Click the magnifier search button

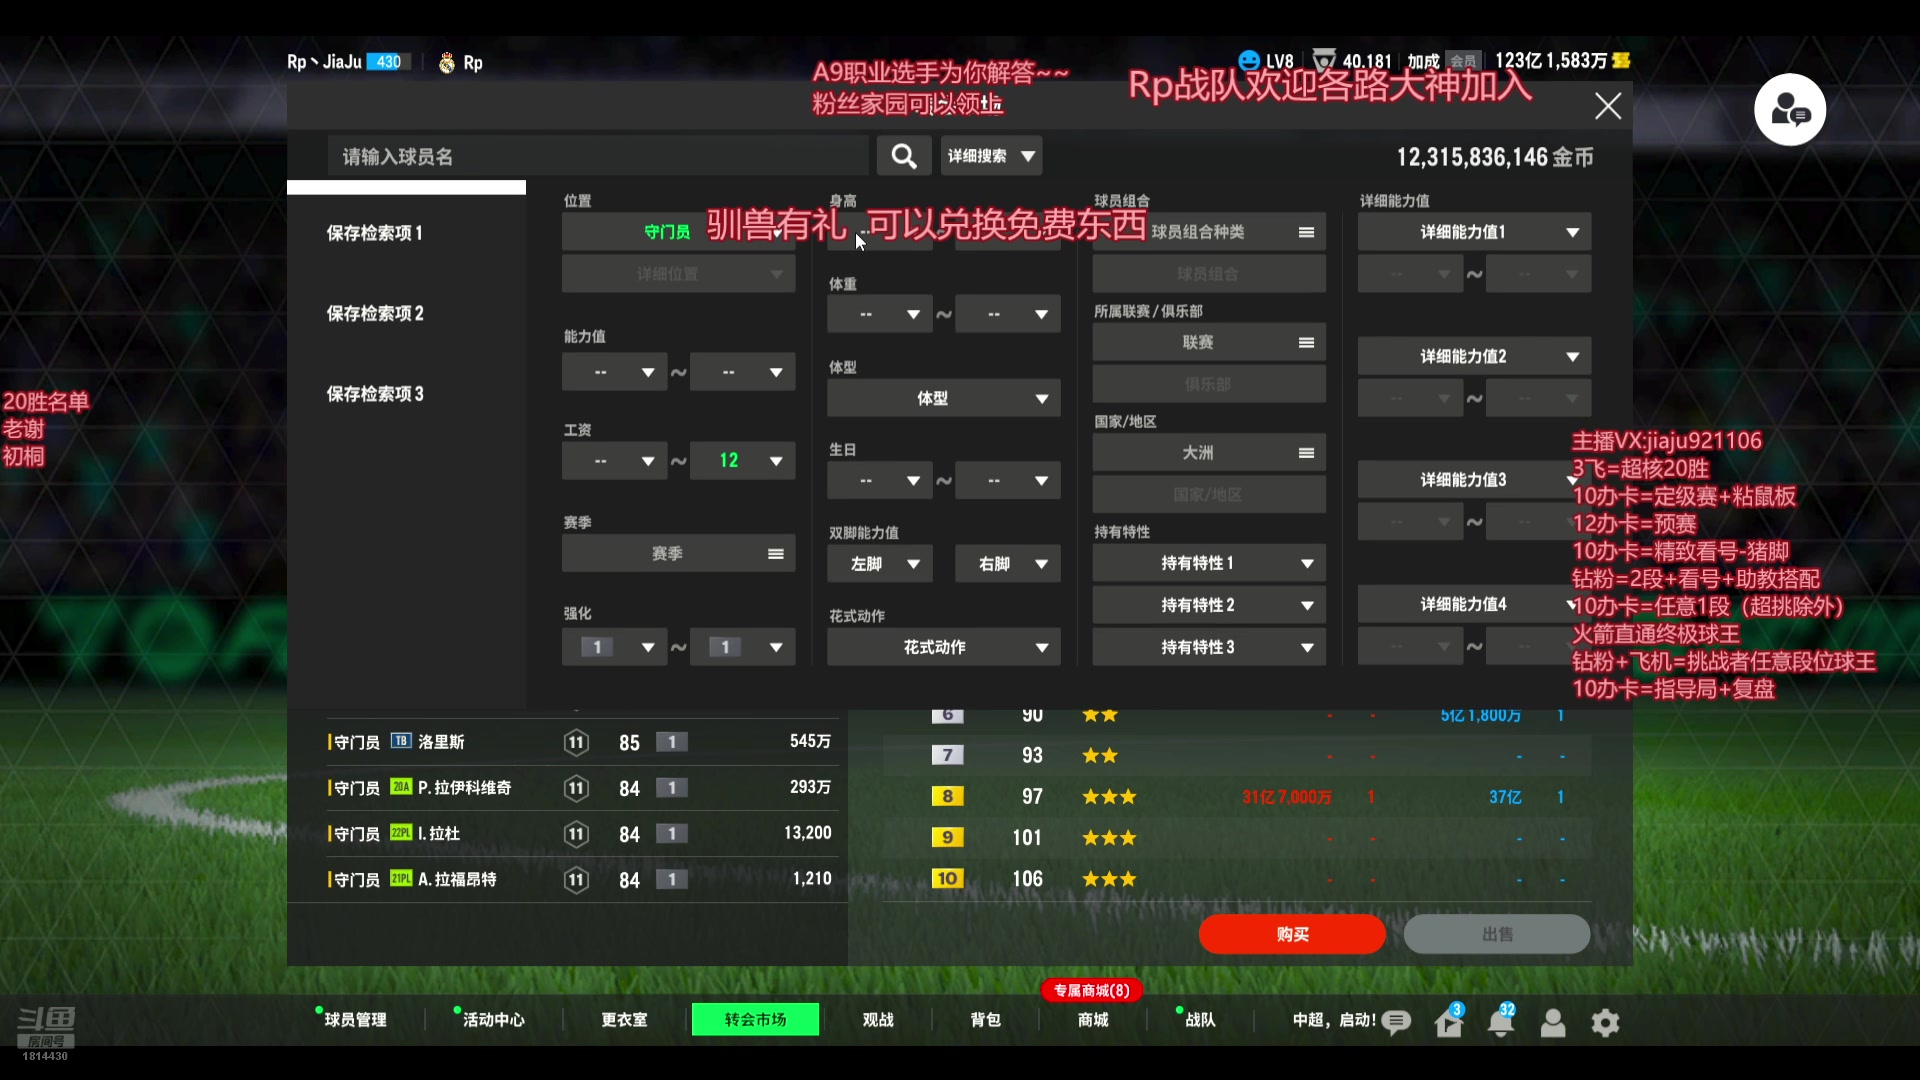coord(903,156)
